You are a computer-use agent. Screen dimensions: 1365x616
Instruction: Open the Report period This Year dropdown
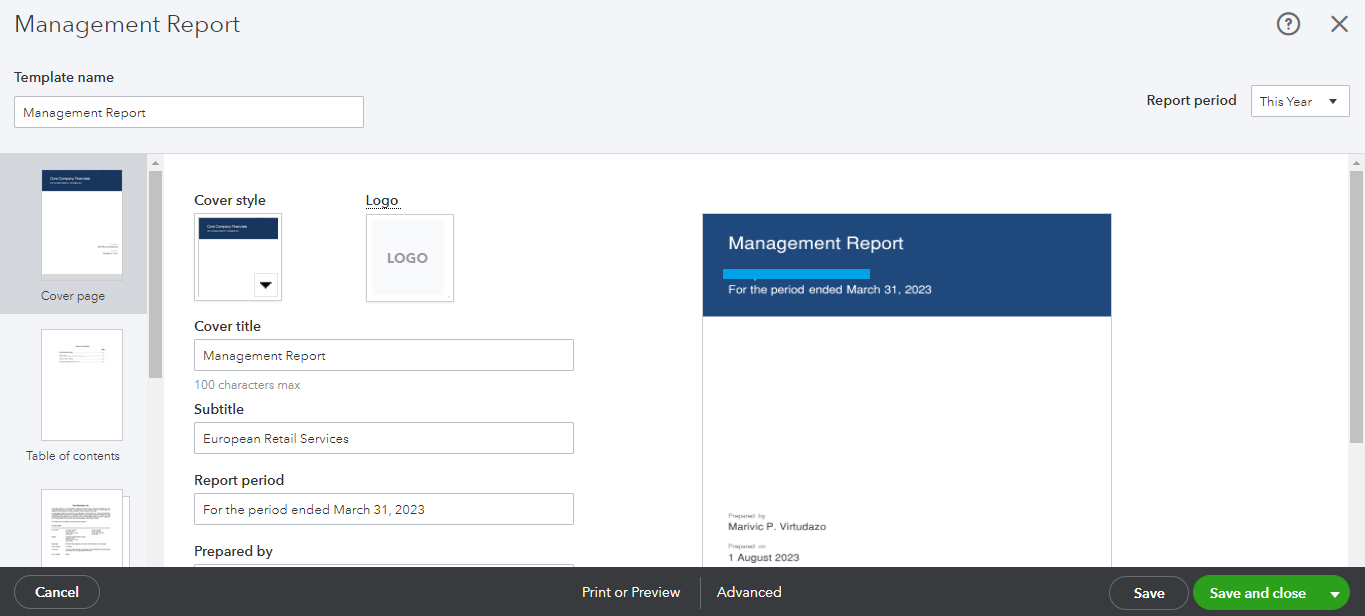(1300, 101)
